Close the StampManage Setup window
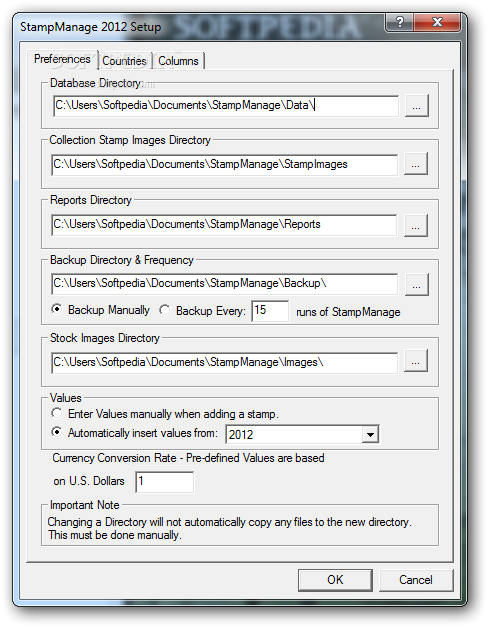This screenshot has width=488, height=627. (437, 22)
